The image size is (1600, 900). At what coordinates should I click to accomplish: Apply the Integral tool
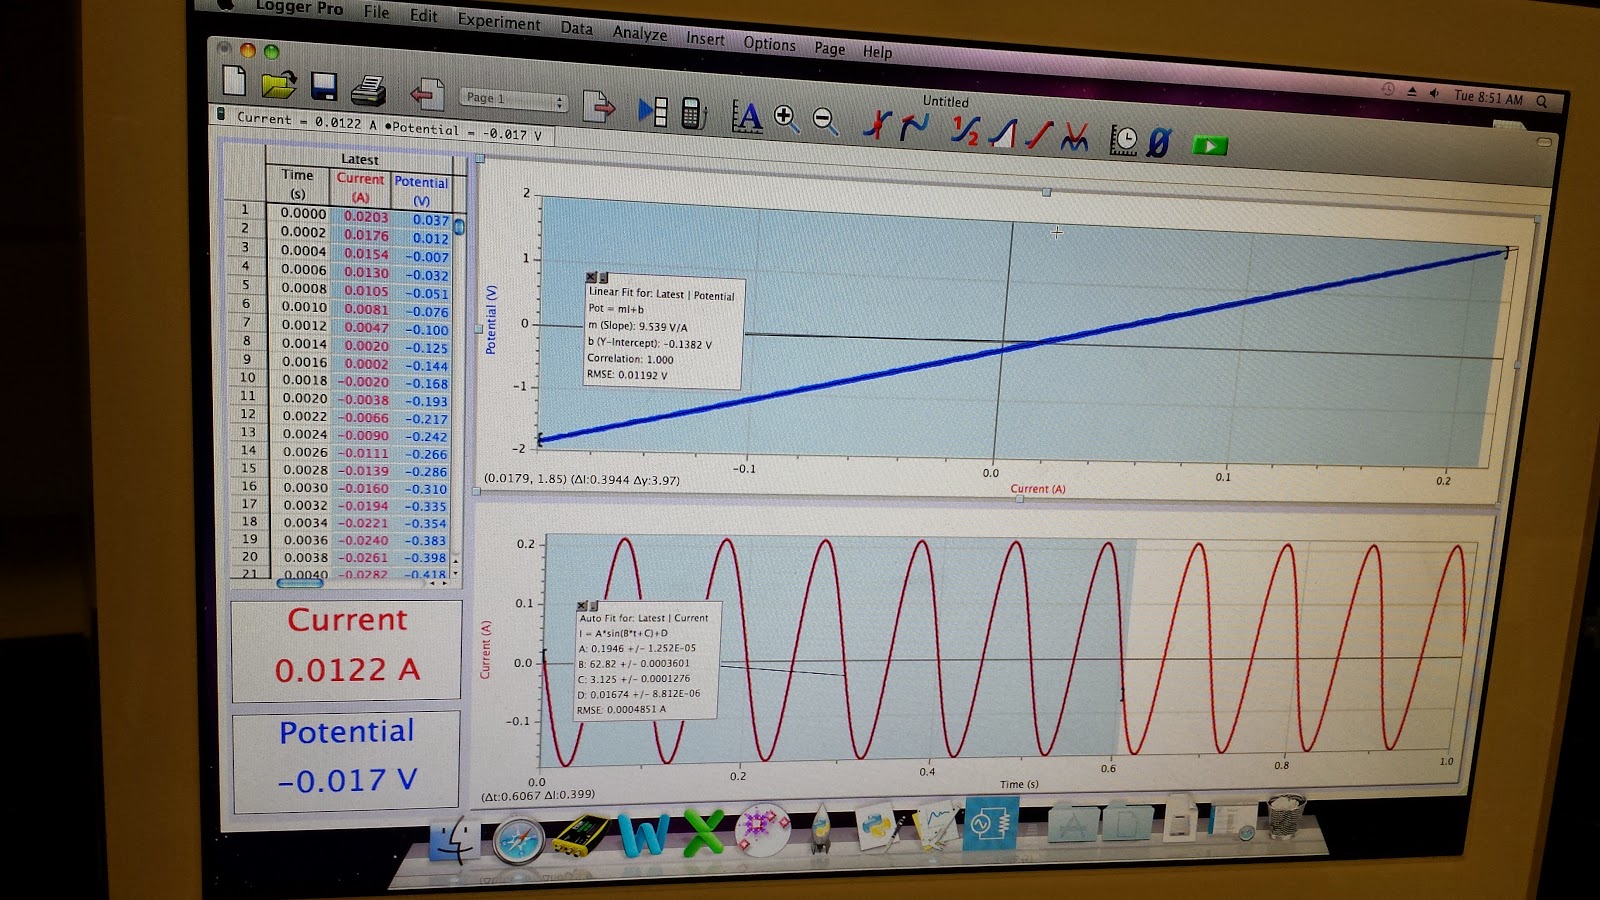pos(1003,133)
